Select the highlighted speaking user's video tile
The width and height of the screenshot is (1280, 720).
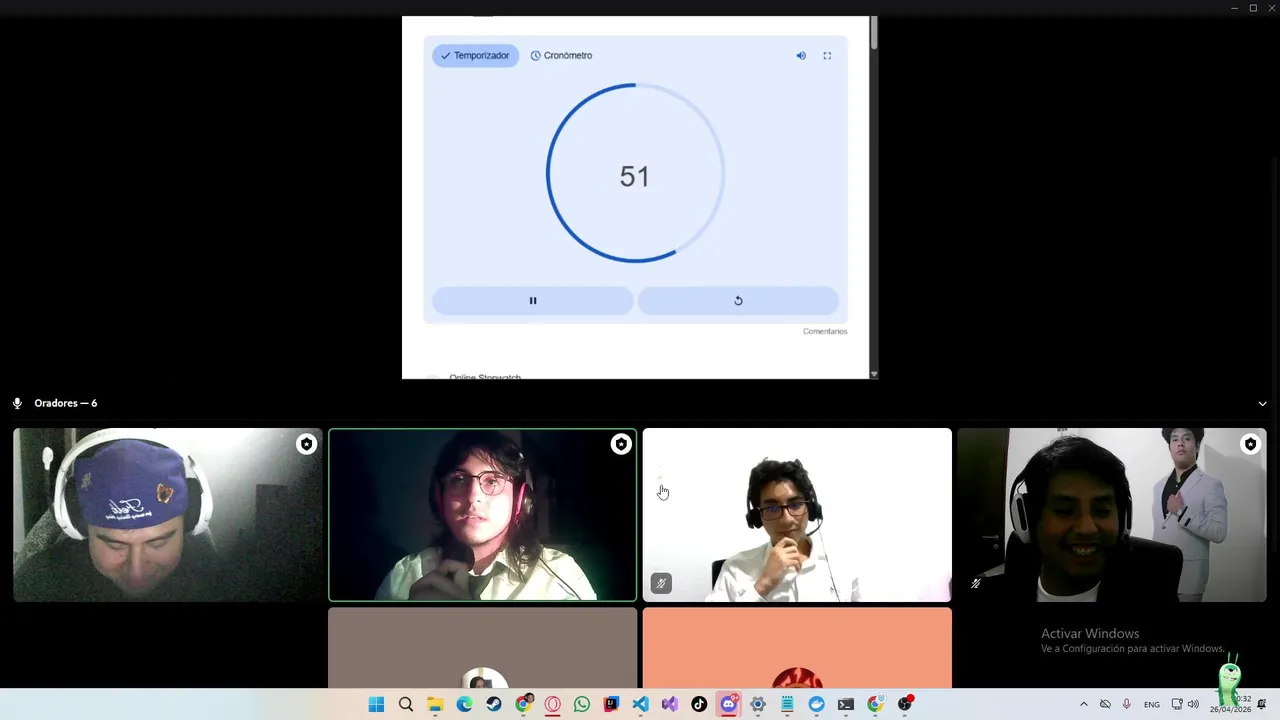483,515
